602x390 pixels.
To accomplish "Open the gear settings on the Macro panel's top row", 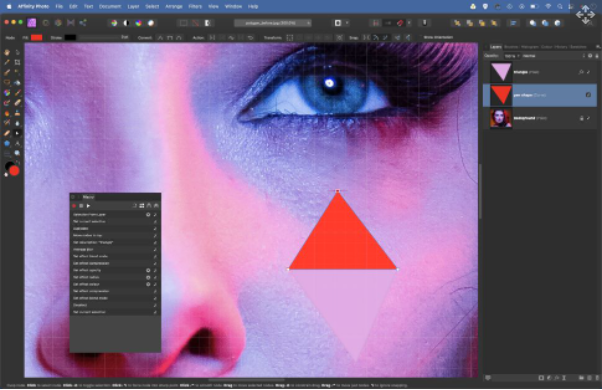I will point(148,215).
